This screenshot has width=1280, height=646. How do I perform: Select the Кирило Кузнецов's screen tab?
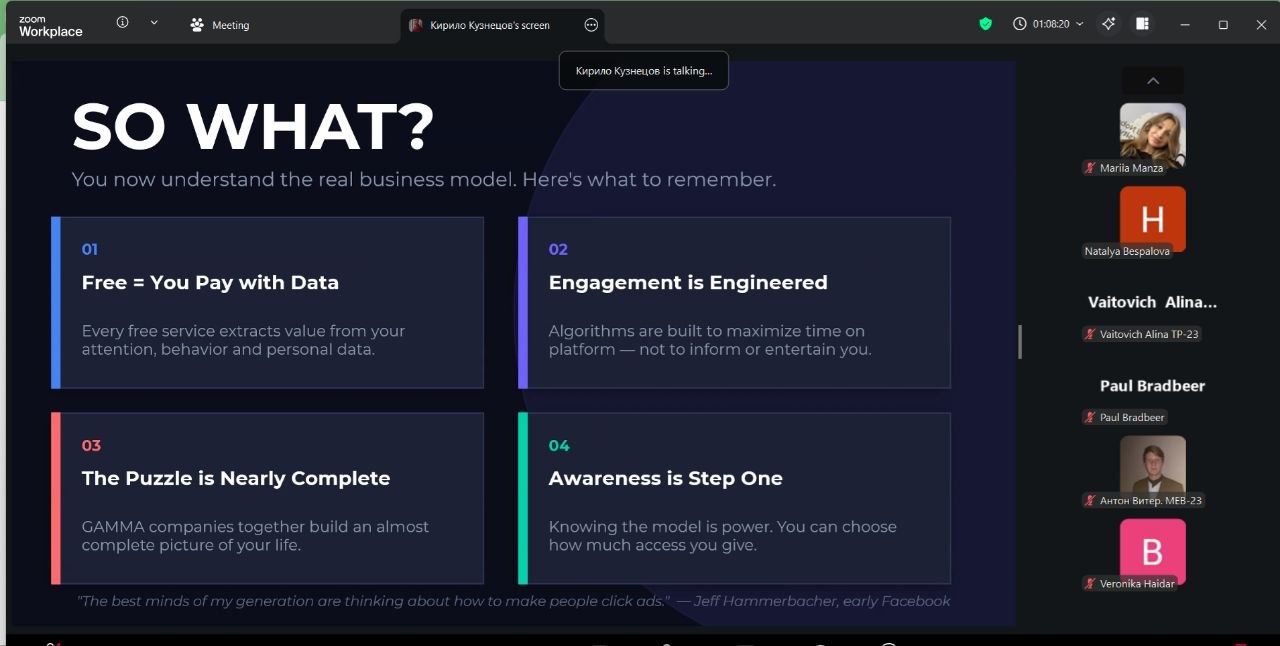(x=488, y=25)
